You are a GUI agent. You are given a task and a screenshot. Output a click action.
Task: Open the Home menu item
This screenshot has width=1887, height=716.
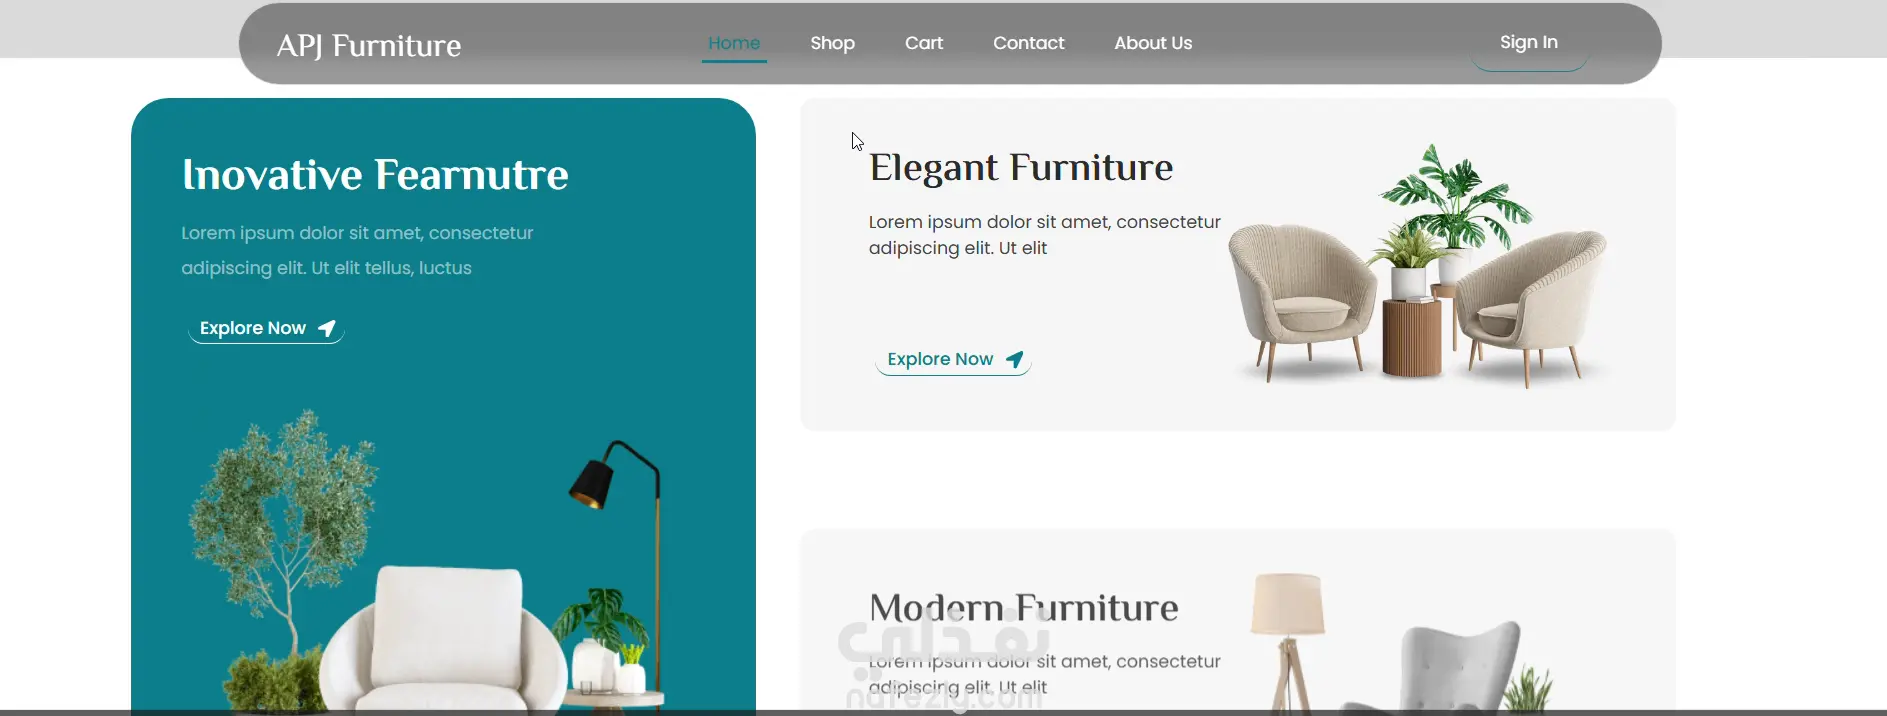pyautogui.click(x=734, y=43)
